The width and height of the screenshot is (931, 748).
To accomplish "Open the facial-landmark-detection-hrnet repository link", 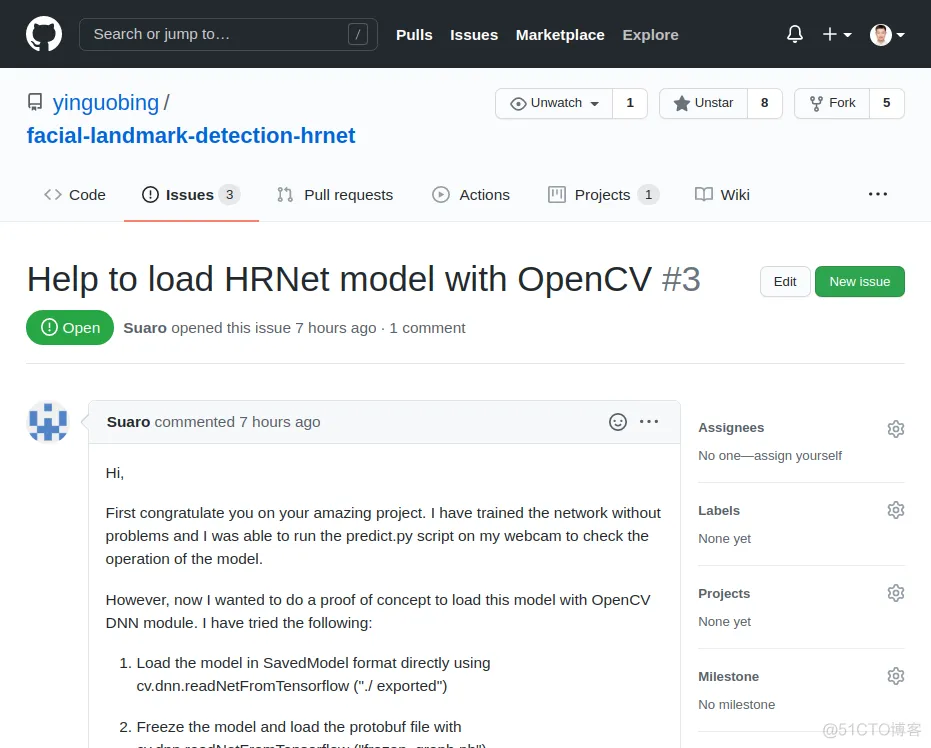I will 191,135.
